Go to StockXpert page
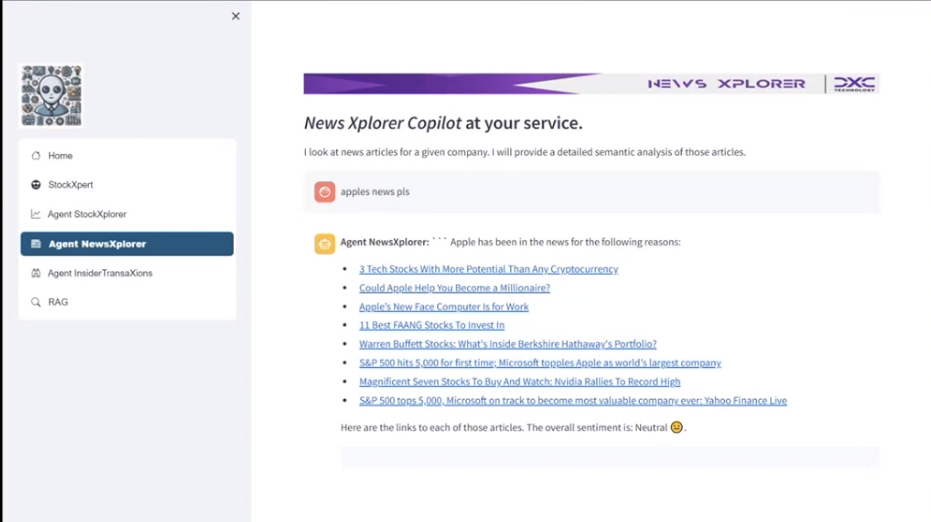This screenshot has width=931, height=522. coord(127,185)
